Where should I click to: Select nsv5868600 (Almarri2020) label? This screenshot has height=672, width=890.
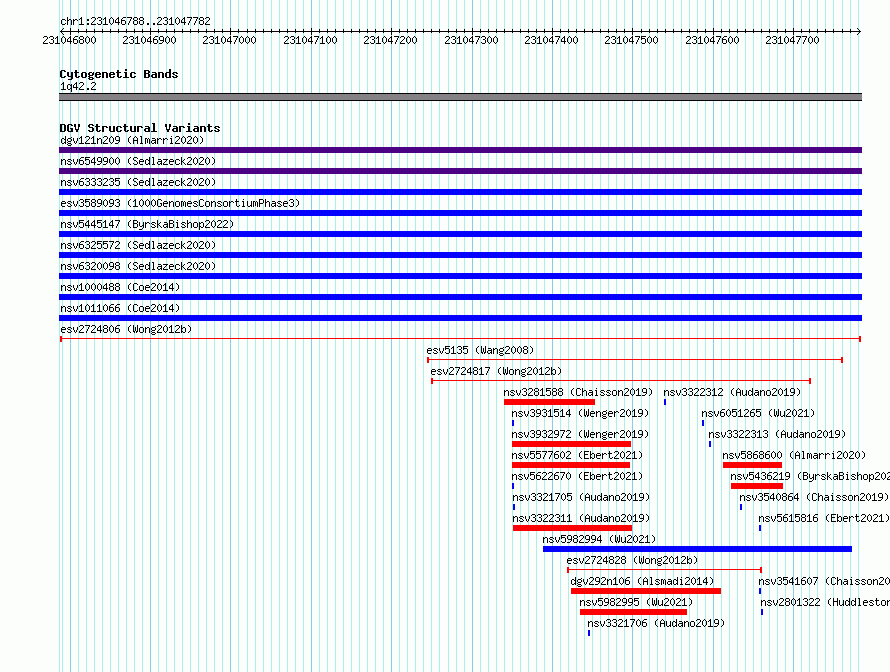point(794,455)
